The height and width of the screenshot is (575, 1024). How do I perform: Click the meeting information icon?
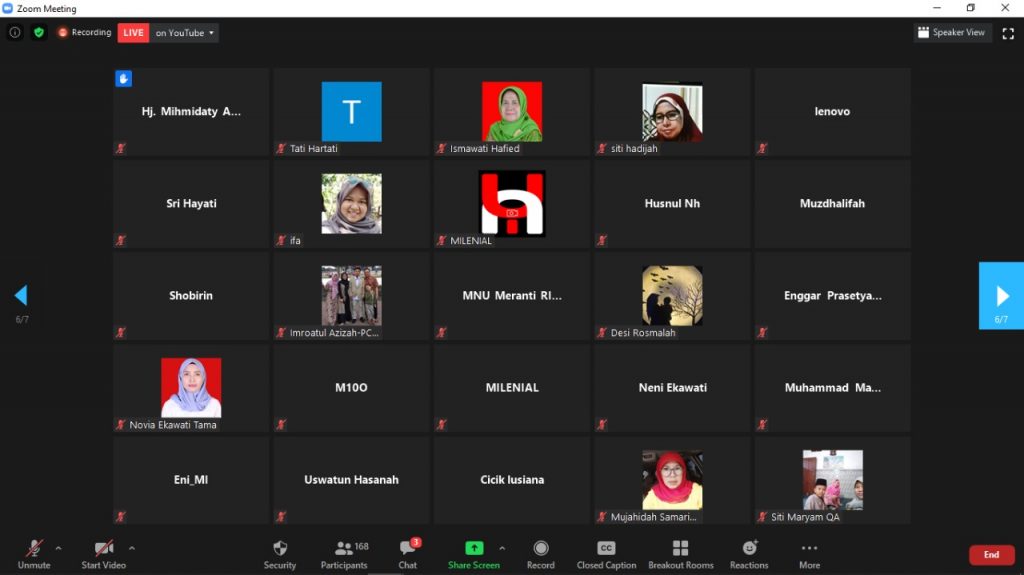15,32
